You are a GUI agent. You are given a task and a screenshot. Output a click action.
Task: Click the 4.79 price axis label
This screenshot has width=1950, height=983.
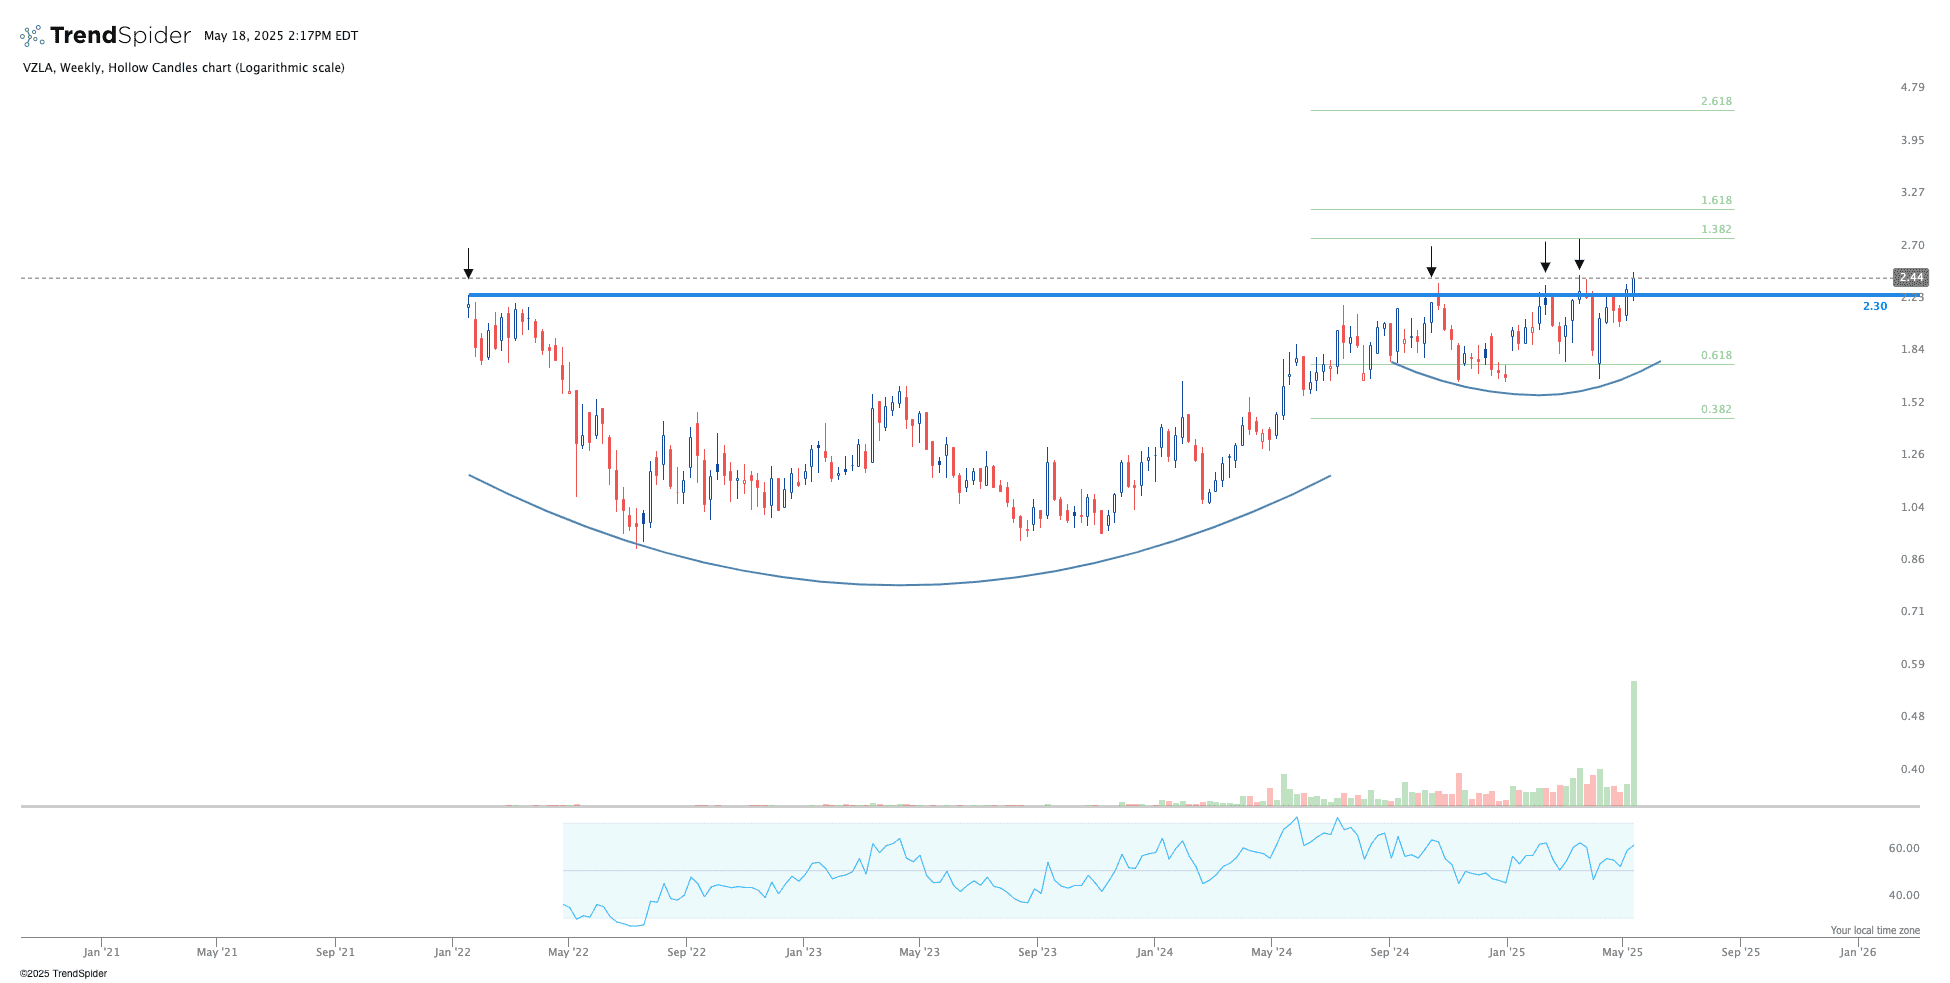click(x=1912, y=88)
